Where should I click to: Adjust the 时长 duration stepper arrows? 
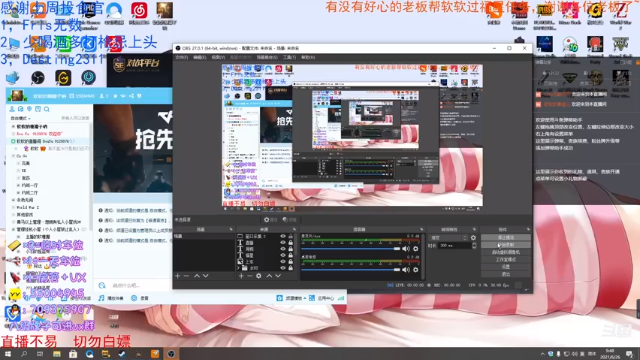coord(474,245)
